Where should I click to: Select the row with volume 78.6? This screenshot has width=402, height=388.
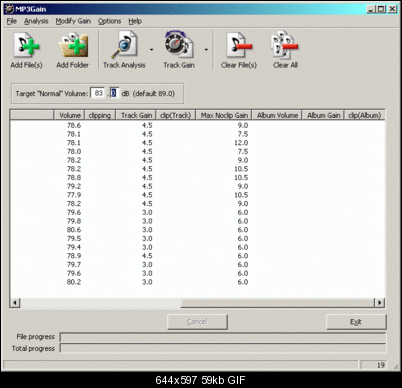(197, 125)
